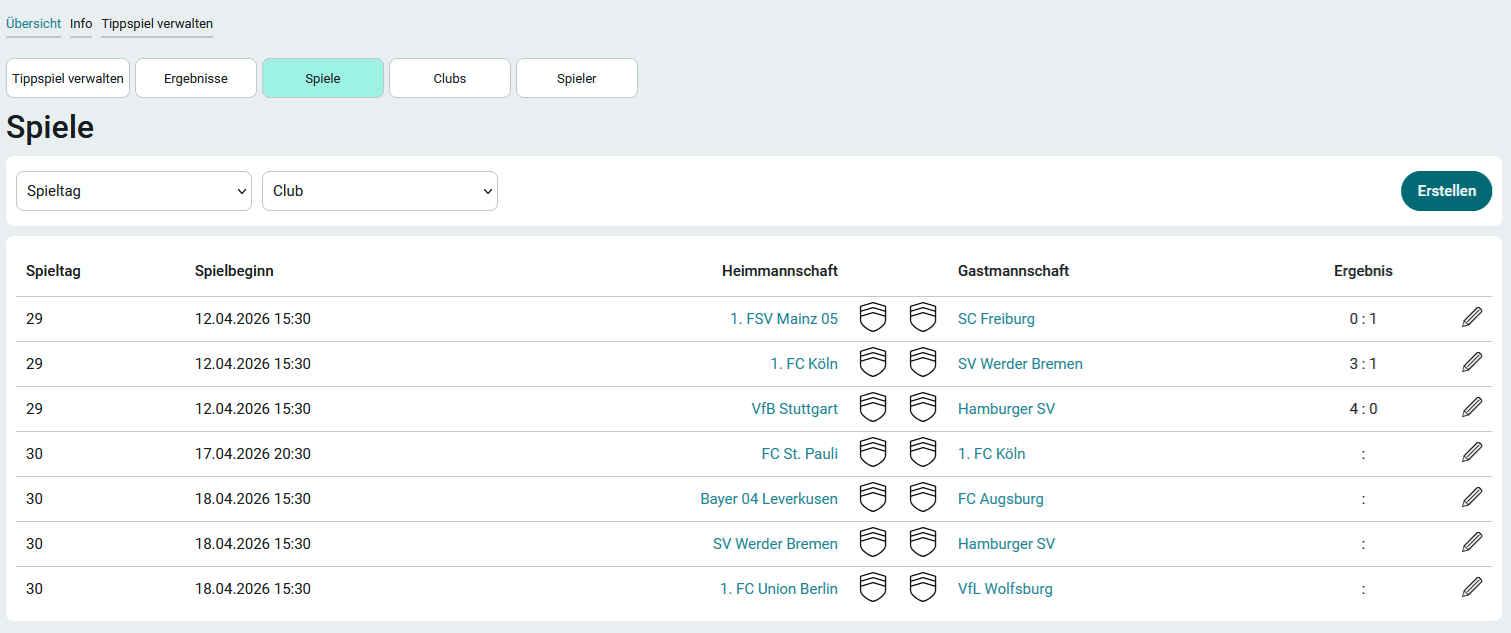Edit the Union Berlin vs VfL Wolfsburg match
This screenshot has height=633, width=1511.
(x=1472, y=588)
